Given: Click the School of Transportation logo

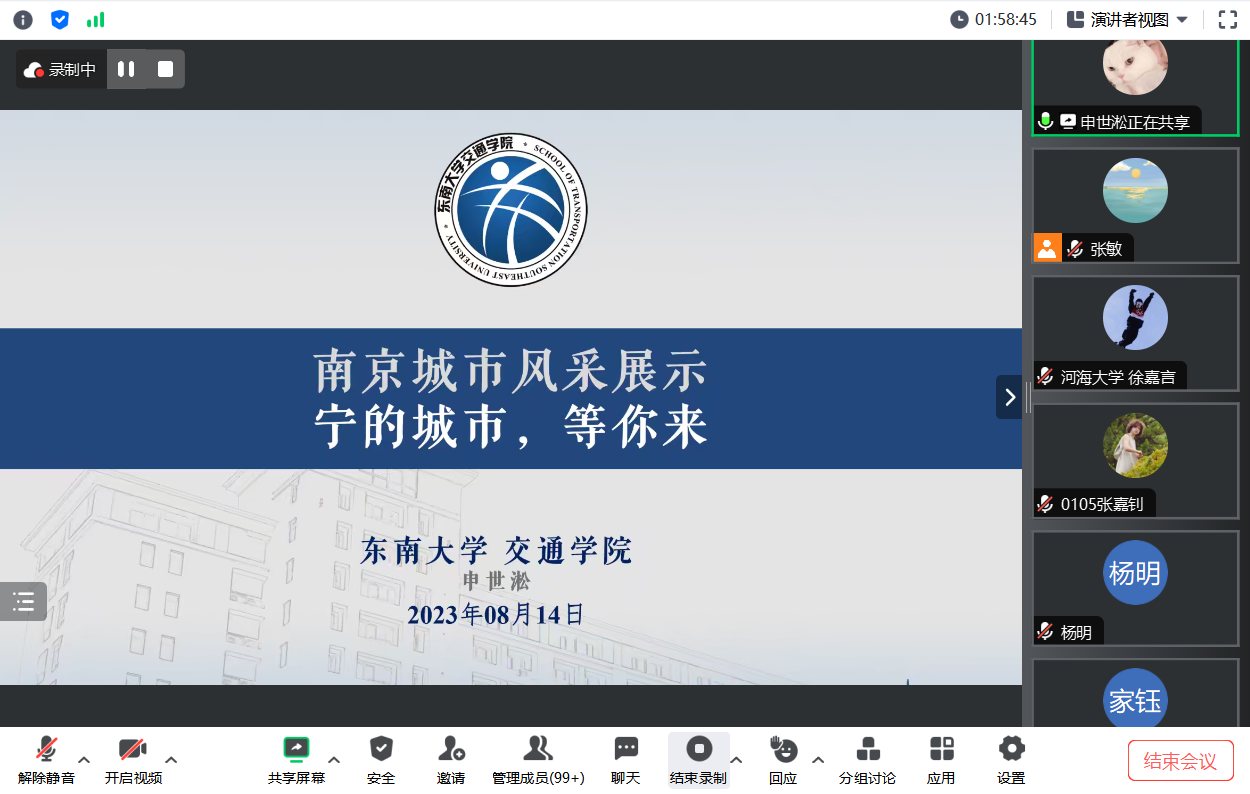Looking at the screenshot, I should (x=511, y=210).
